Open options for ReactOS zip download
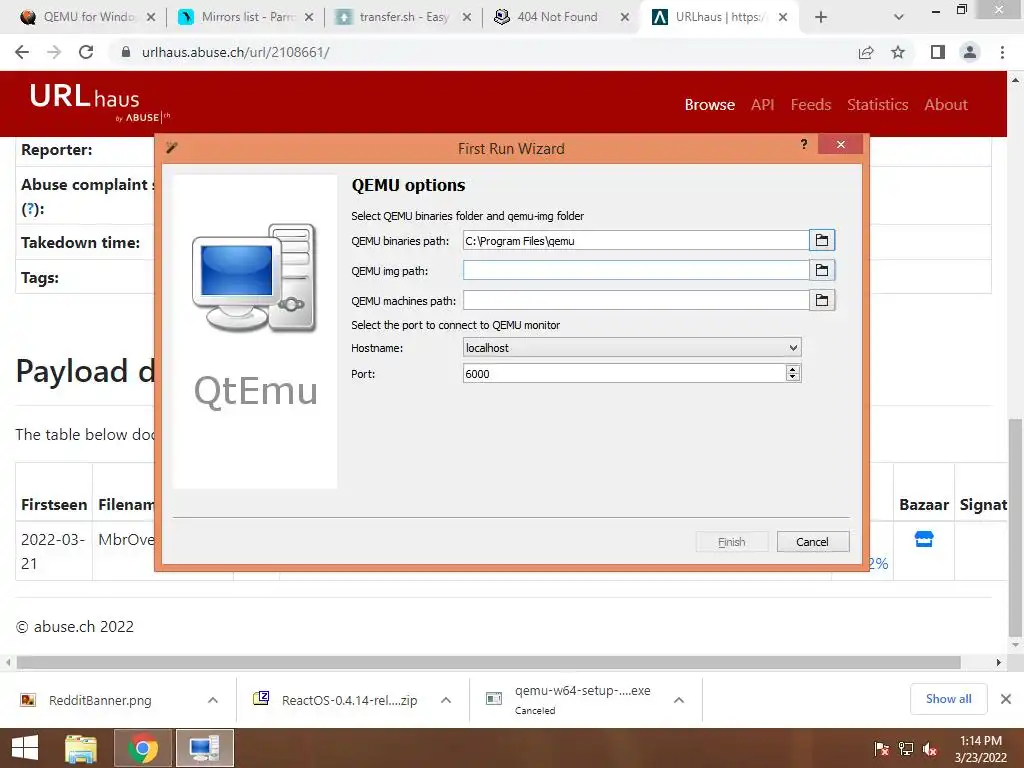The width and height of the screenshot is (1024, 768). click(446, 699)
